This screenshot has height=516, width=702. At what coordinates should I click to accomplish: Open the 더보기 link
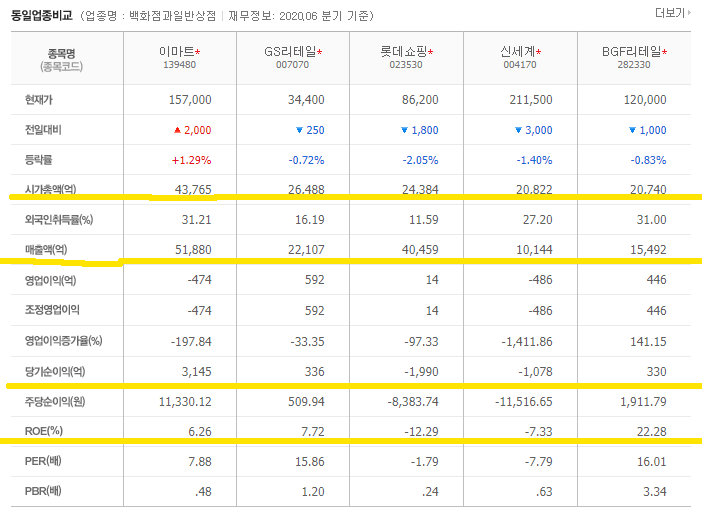coord(672,13)
